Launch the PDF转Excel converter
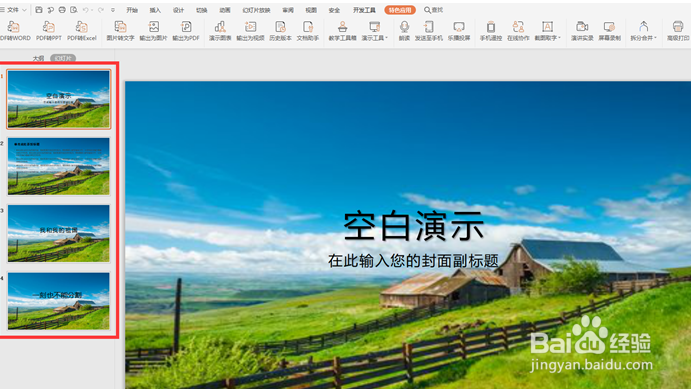 tap(82, 31)
